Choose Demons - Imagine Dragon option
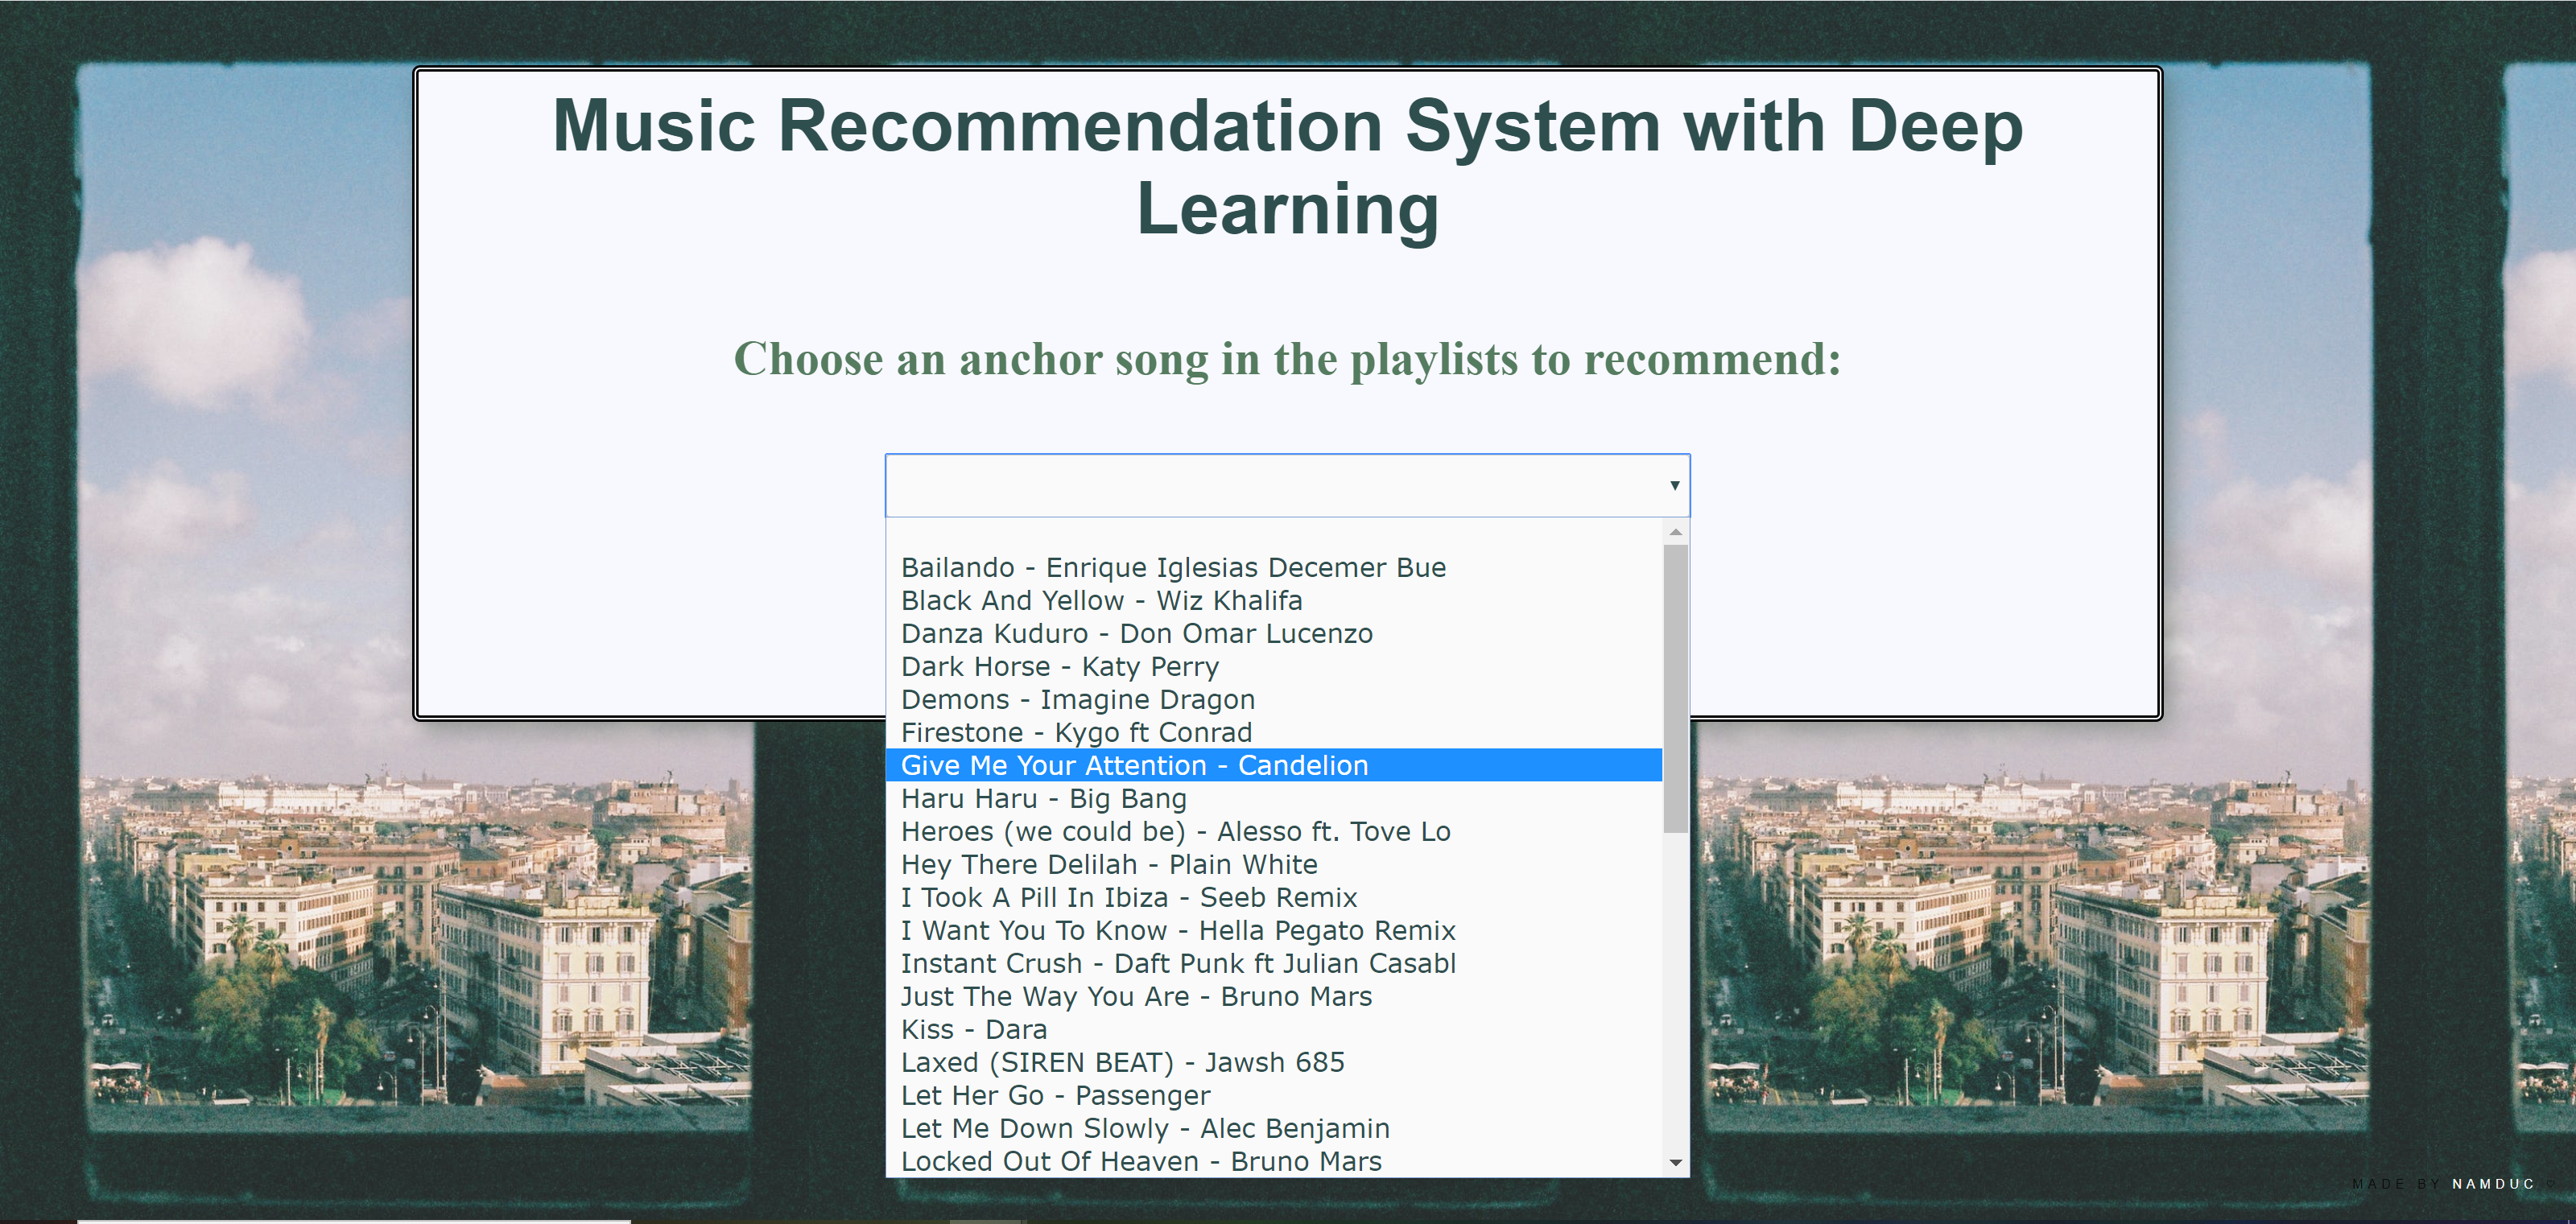The width and height of the screenshot is (2576, 1224). [x=1077, y=700]
